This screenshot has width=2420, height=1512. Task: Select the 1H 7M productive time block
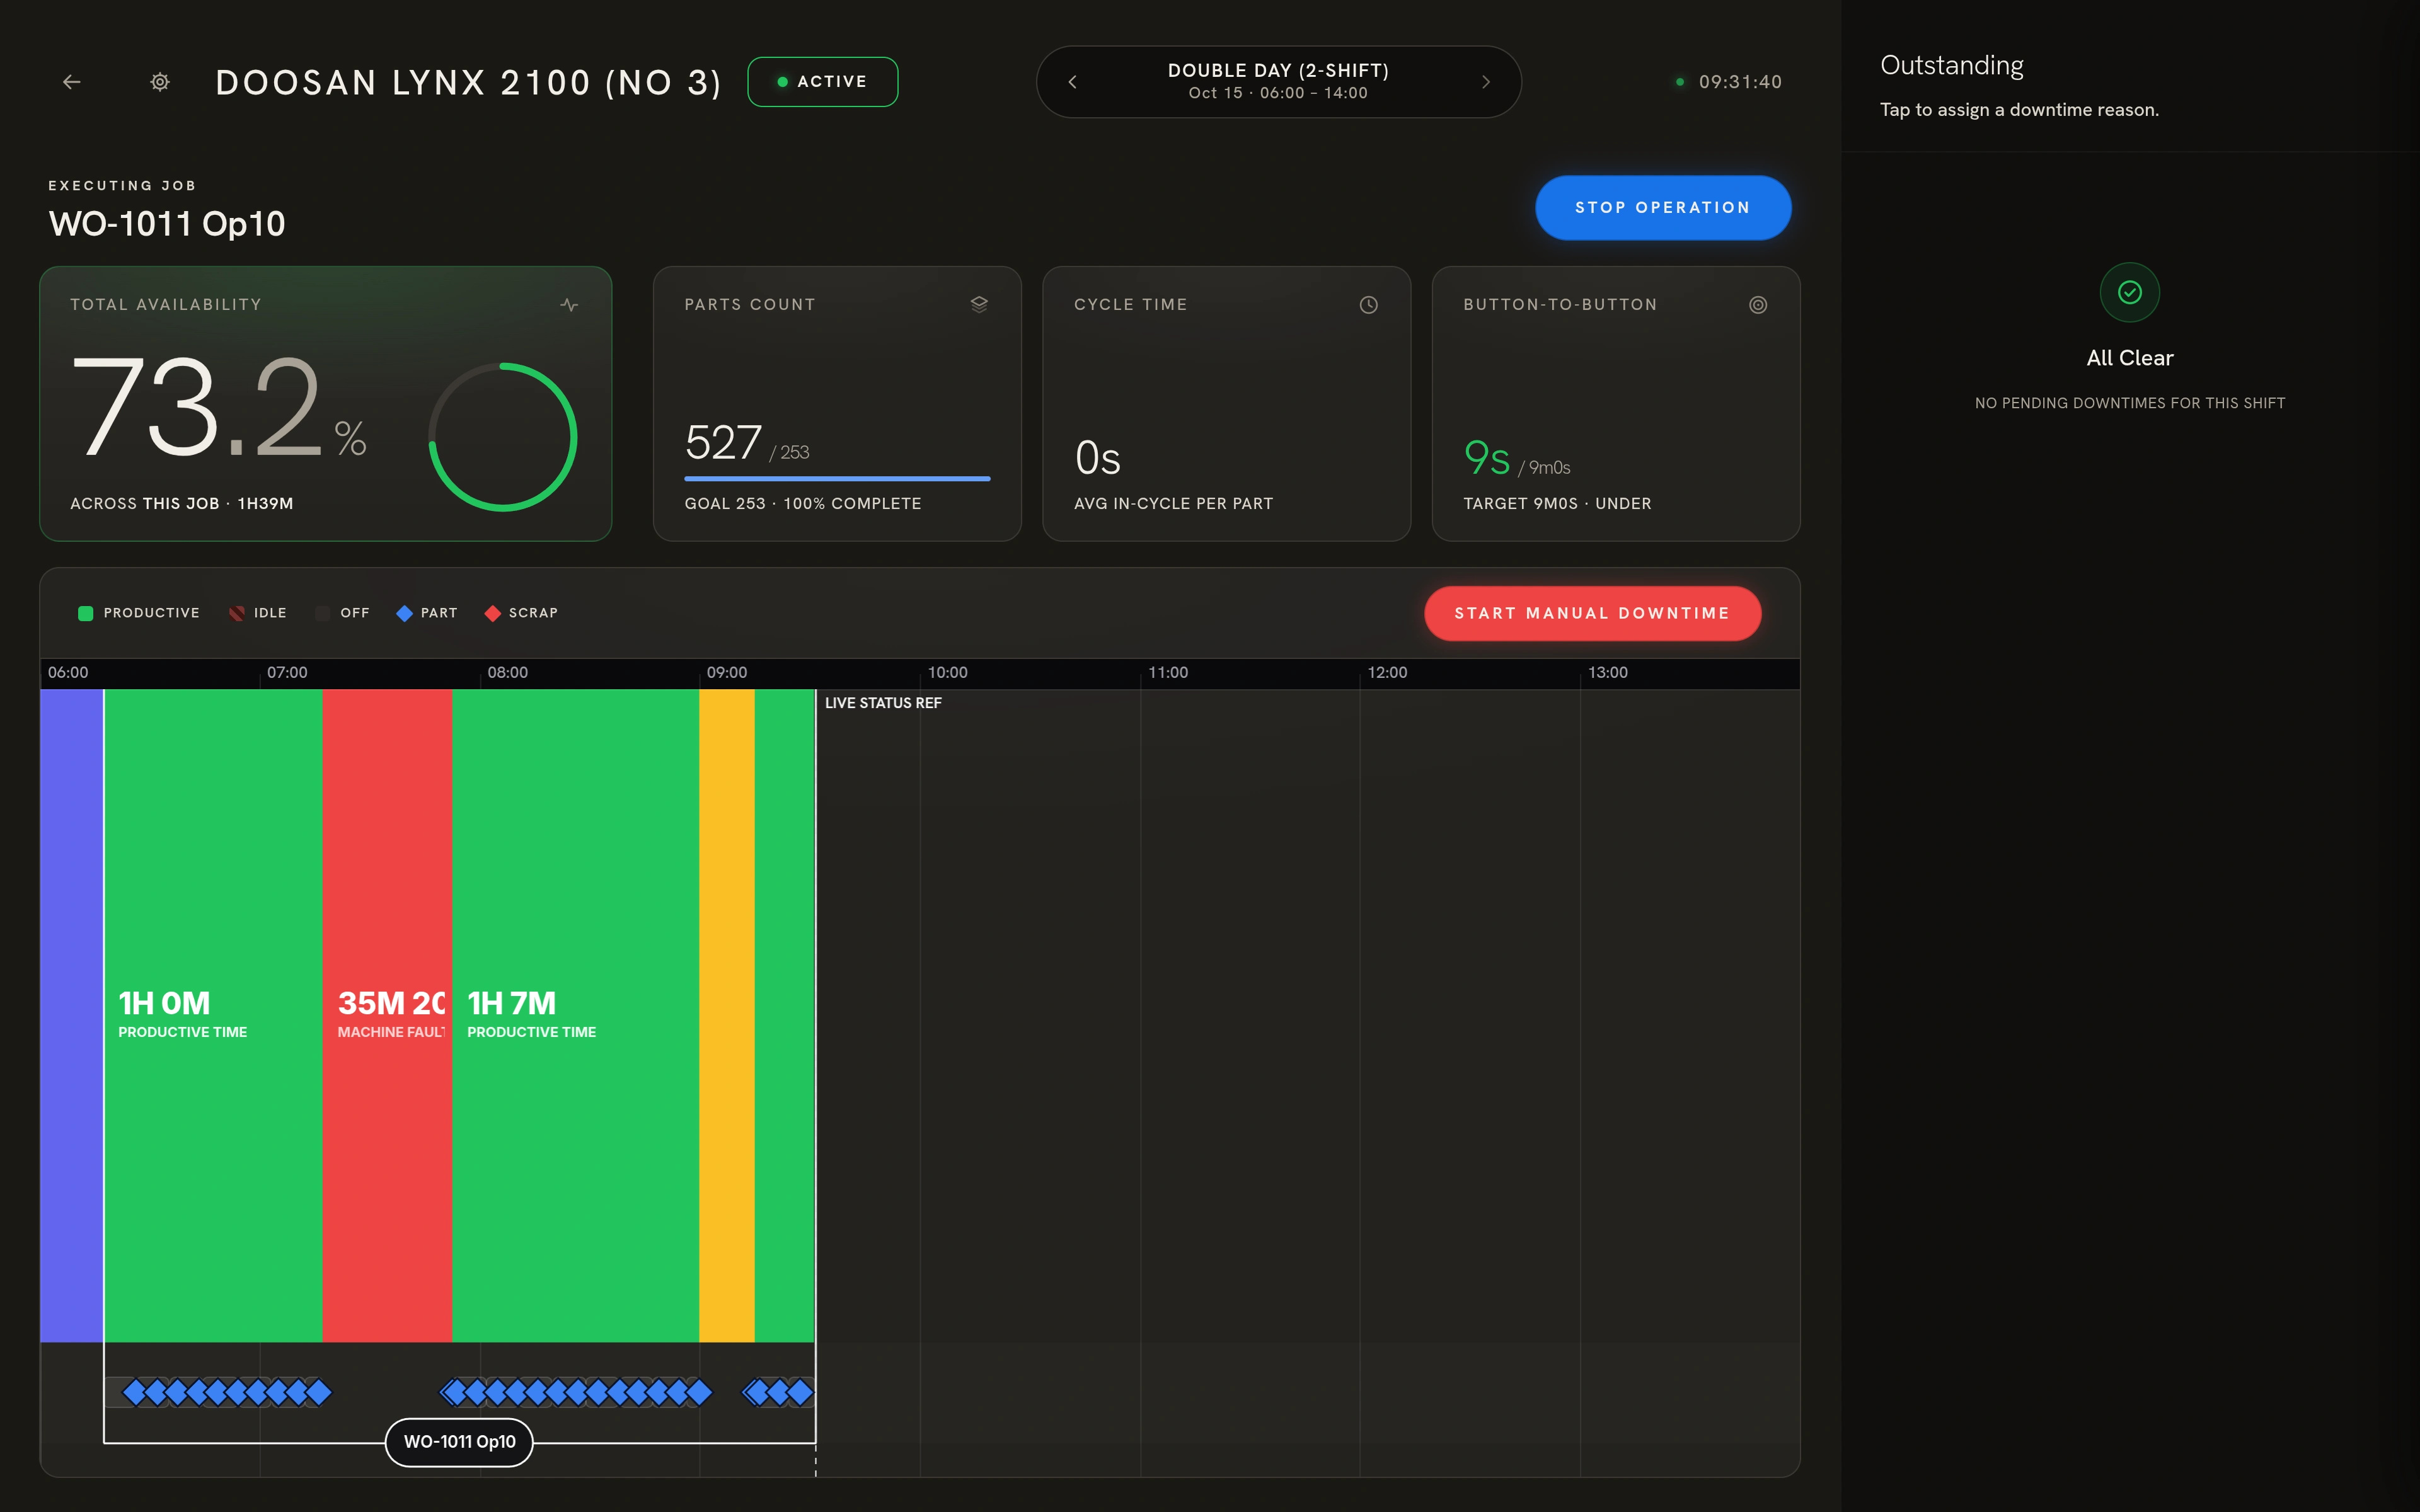[x=575, y=1015]
